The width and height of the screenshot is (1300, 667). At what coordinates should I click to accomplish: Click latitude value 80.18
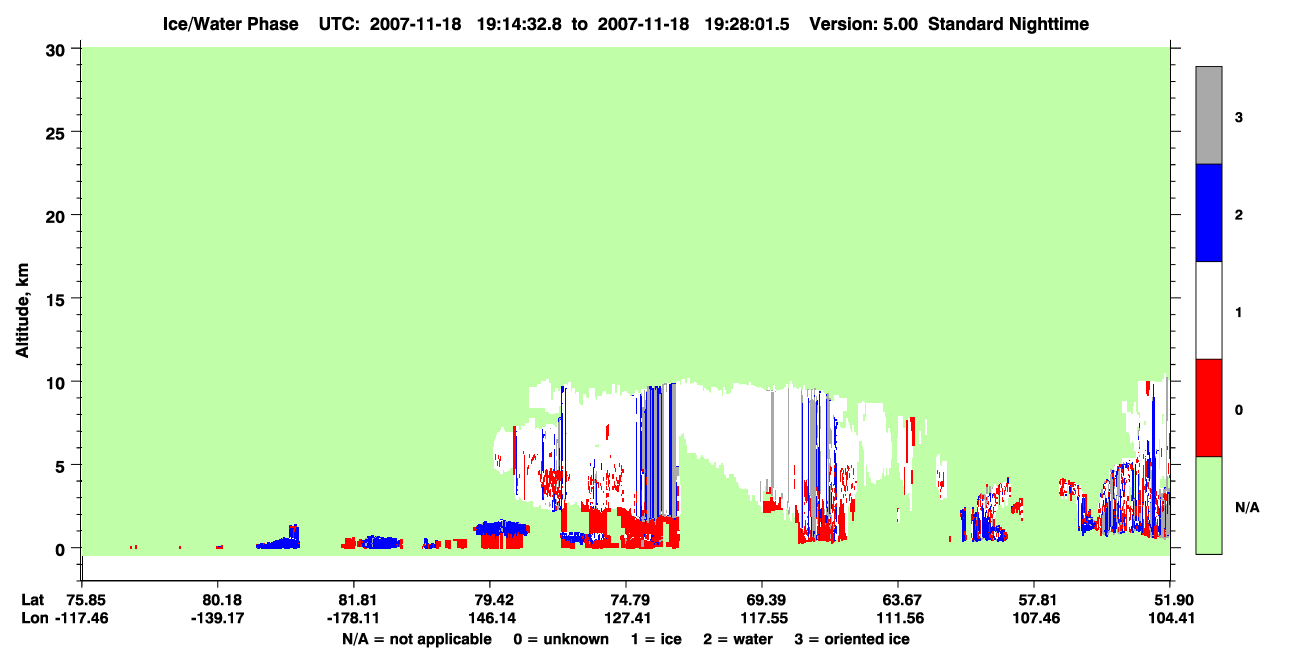217,600
